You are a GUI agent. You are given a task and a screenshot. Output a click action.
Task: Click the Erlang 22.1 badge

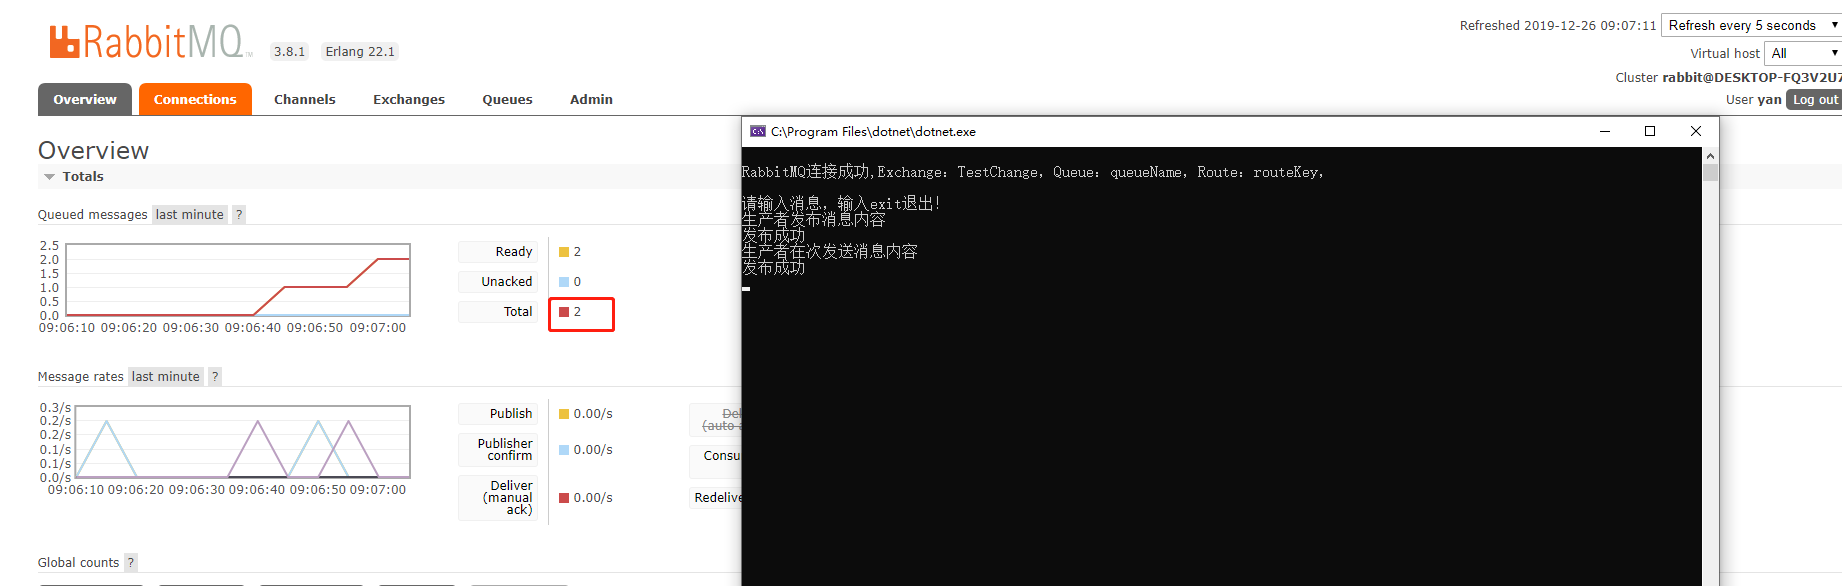360,51
